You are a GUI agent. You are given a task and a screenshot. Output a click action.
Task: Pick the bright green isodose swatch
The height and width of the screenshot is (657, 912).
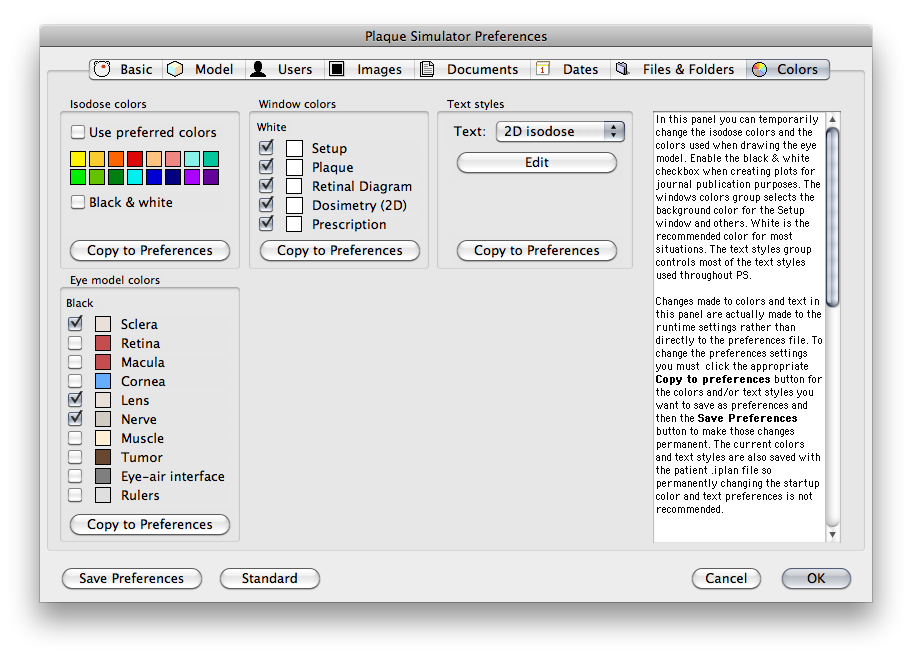pos(78,177)
